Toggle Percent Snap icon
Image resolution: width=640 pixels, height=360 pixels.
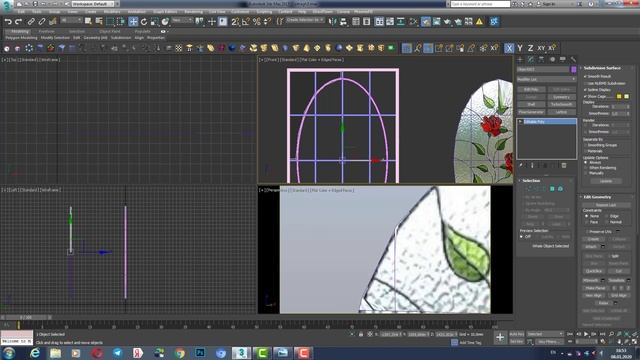[x=257, y=22]
